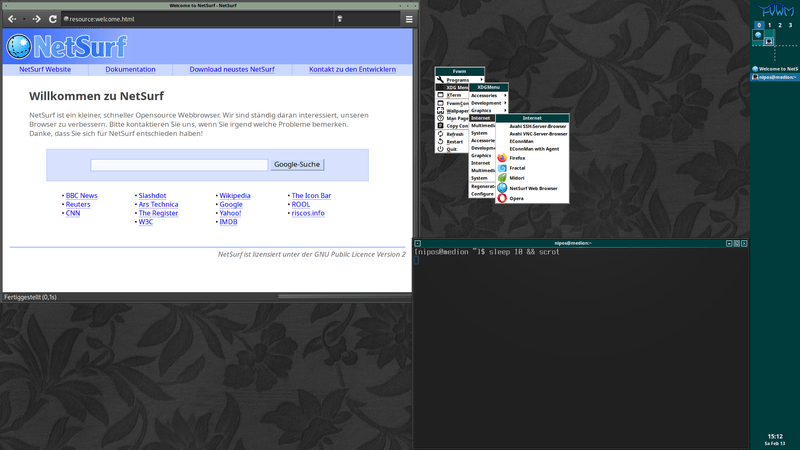Click the NetSurf globe logo in the page banner

[x=19, y=46]
